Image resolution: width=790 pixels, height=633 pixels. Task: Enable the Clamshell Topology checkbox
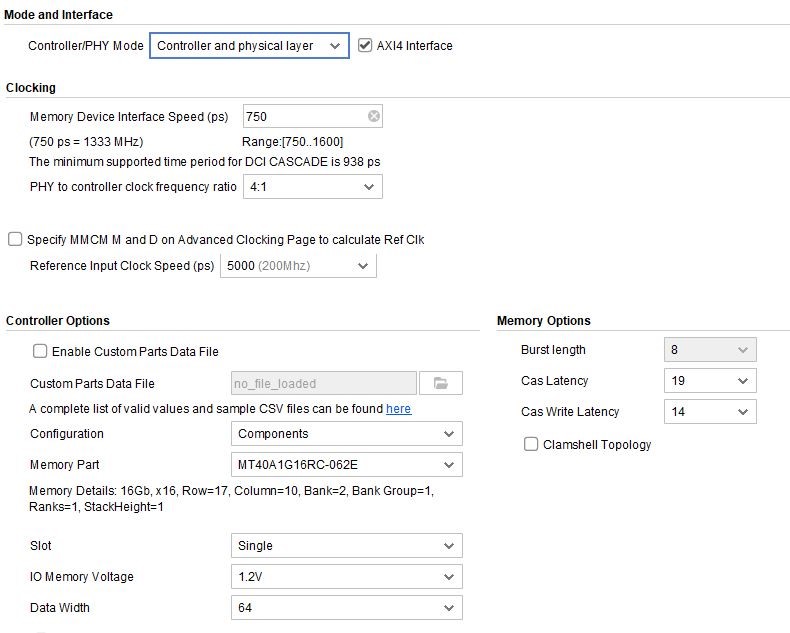tap(531, 444)
